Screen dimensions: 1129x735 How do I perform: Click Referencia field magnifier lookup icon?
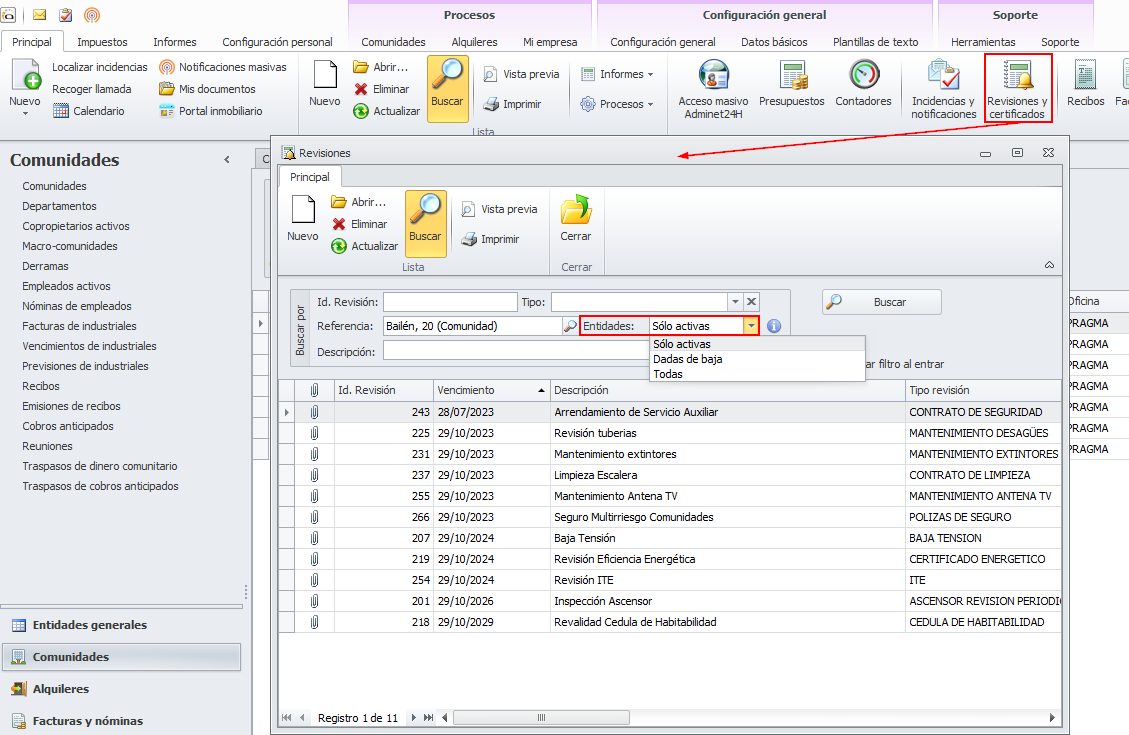[x=570, y=326]
